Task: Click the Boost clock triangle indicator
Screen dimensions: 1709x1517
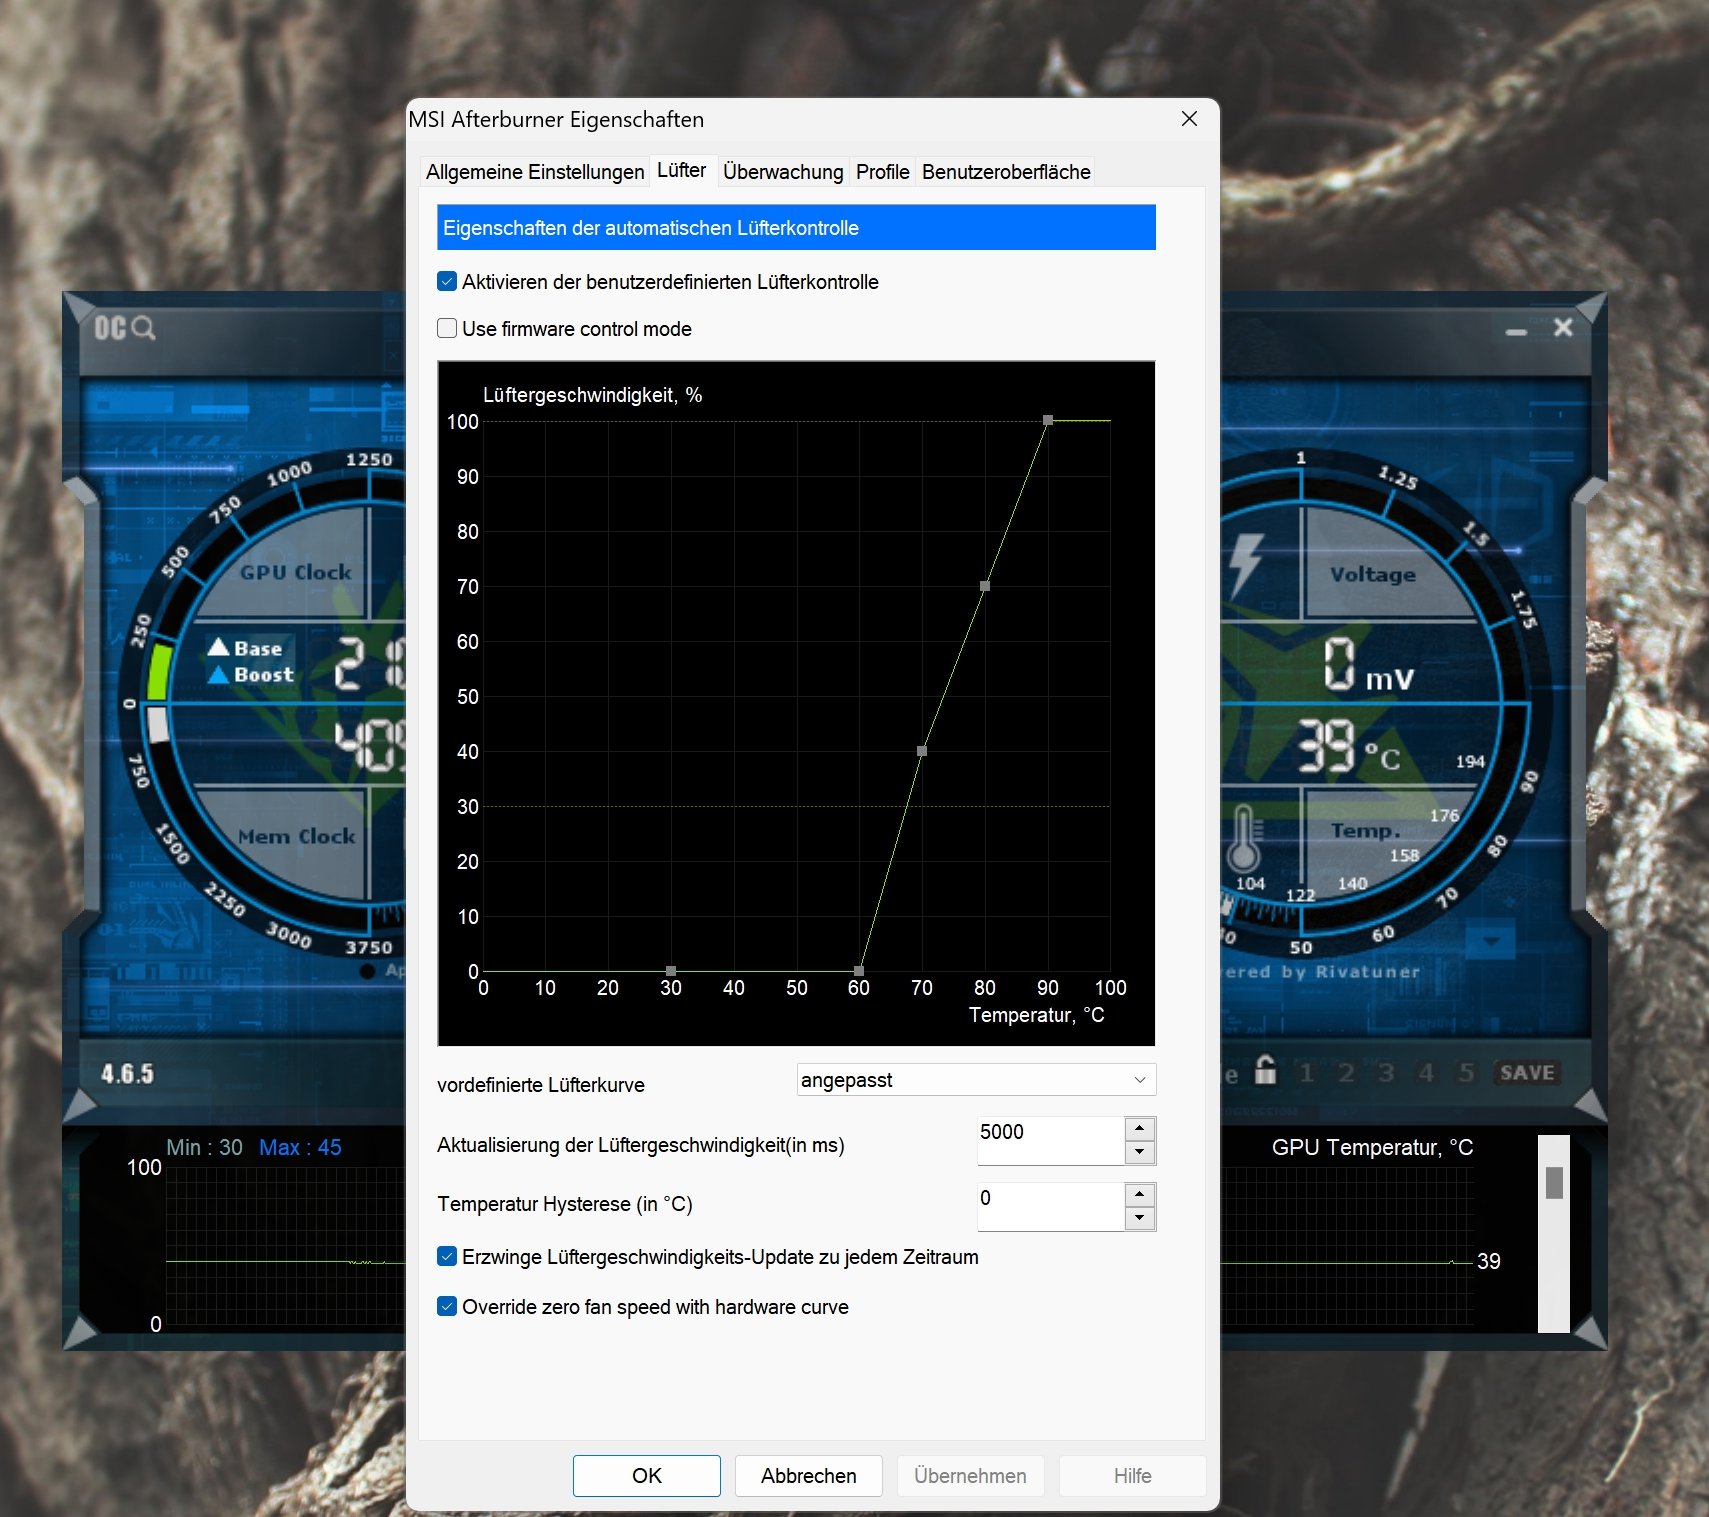Action: (219, 675)
